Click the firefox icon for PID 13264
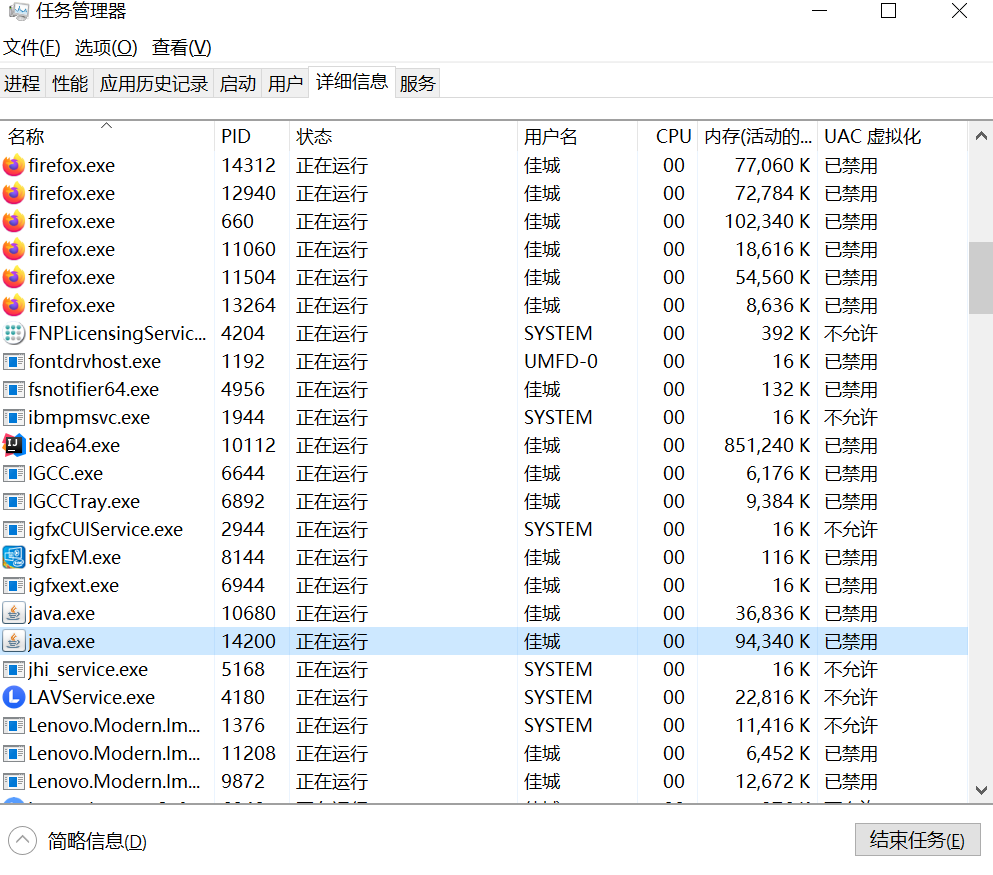 point(14,306)
